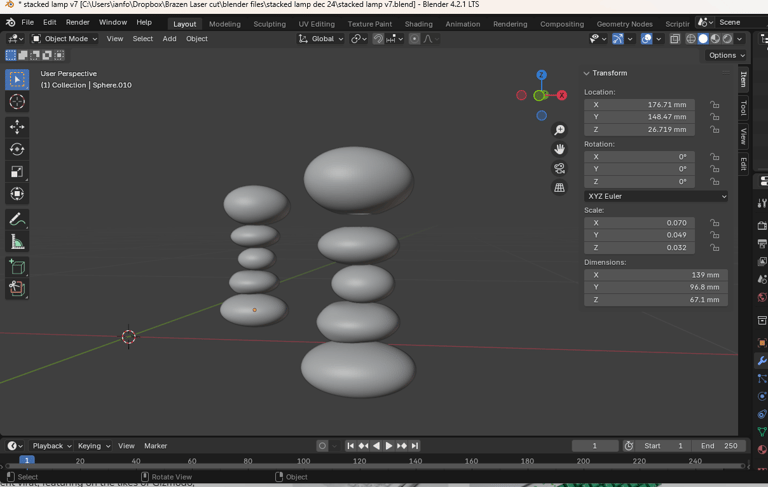Open the shading options dropdown arrow
The height and width of the screenshot is (487, 768).
pos(740,39)
